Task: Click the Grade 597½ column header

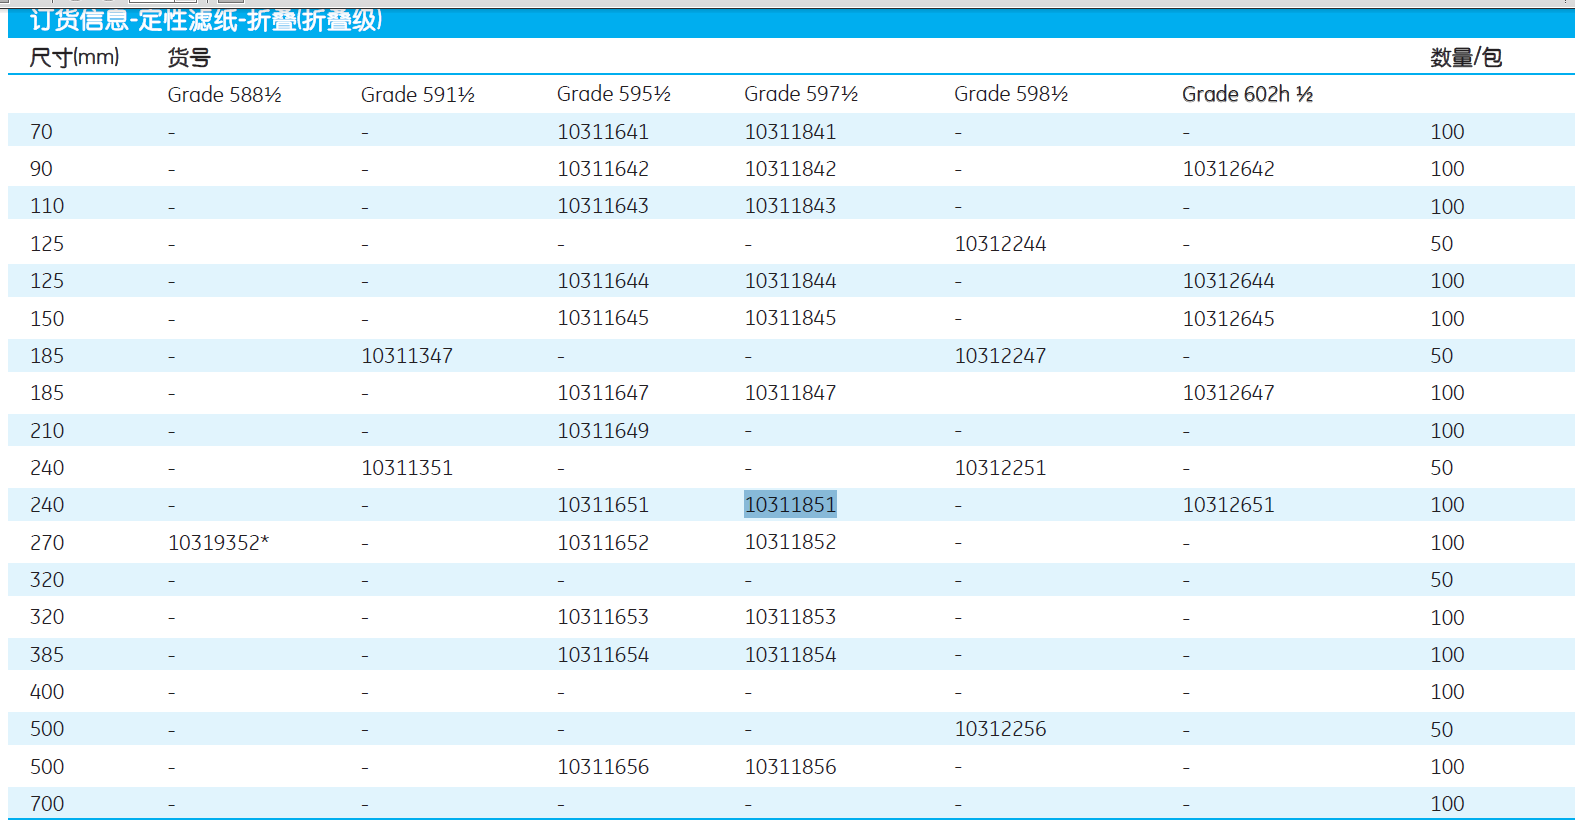Action: pyautogui.click(x=800, y=94)
